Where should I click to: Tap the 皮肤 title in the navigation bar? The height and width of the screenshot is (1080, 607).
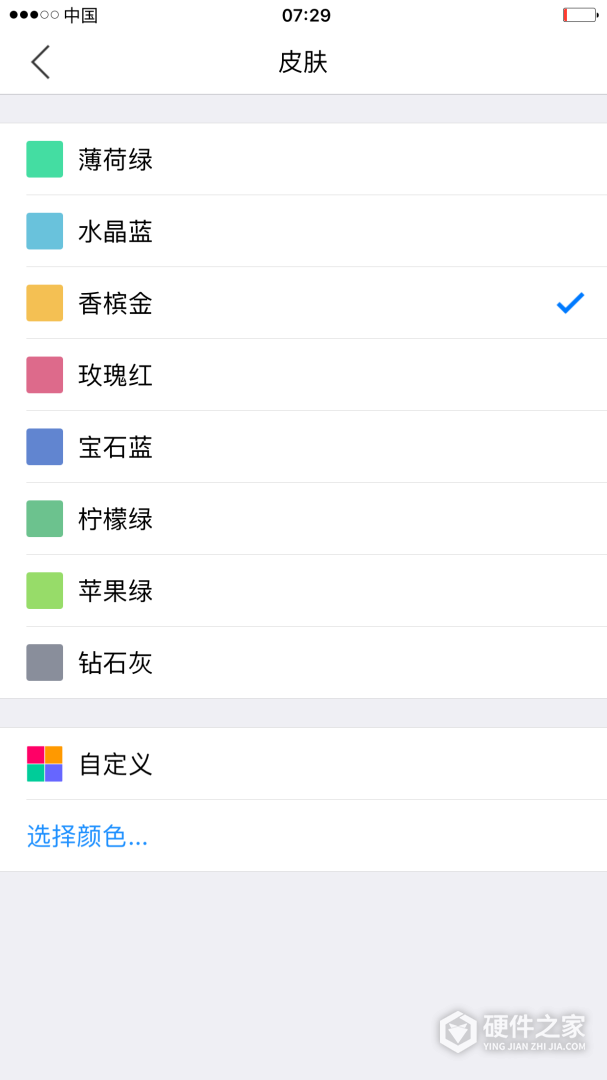pos(303,61)
